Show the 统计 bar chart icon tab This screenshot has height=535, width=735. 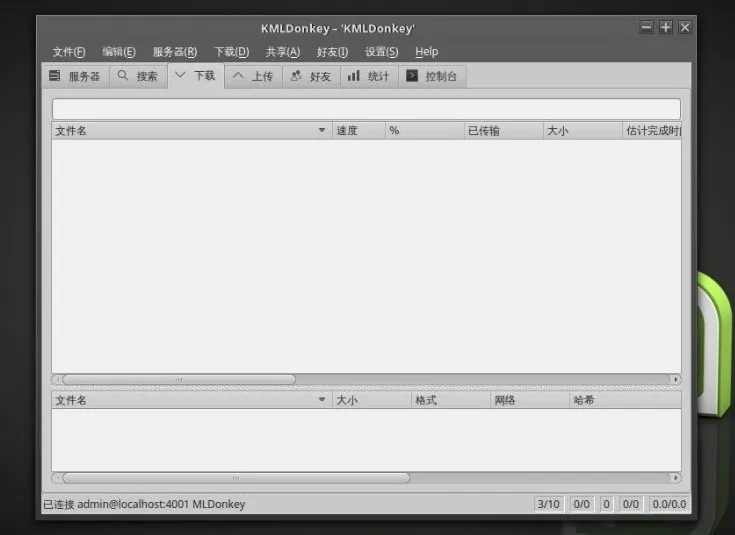tap(369, 76)
